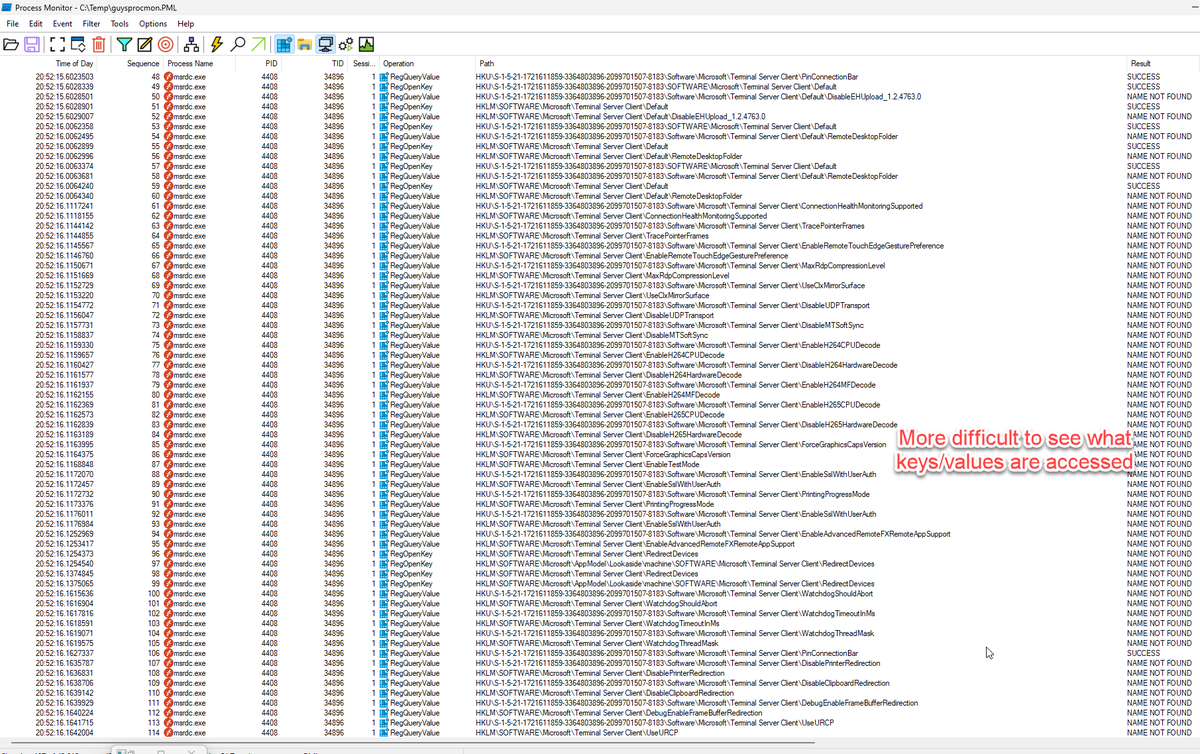Select the Include Process From Window target icon

point(165,44)
